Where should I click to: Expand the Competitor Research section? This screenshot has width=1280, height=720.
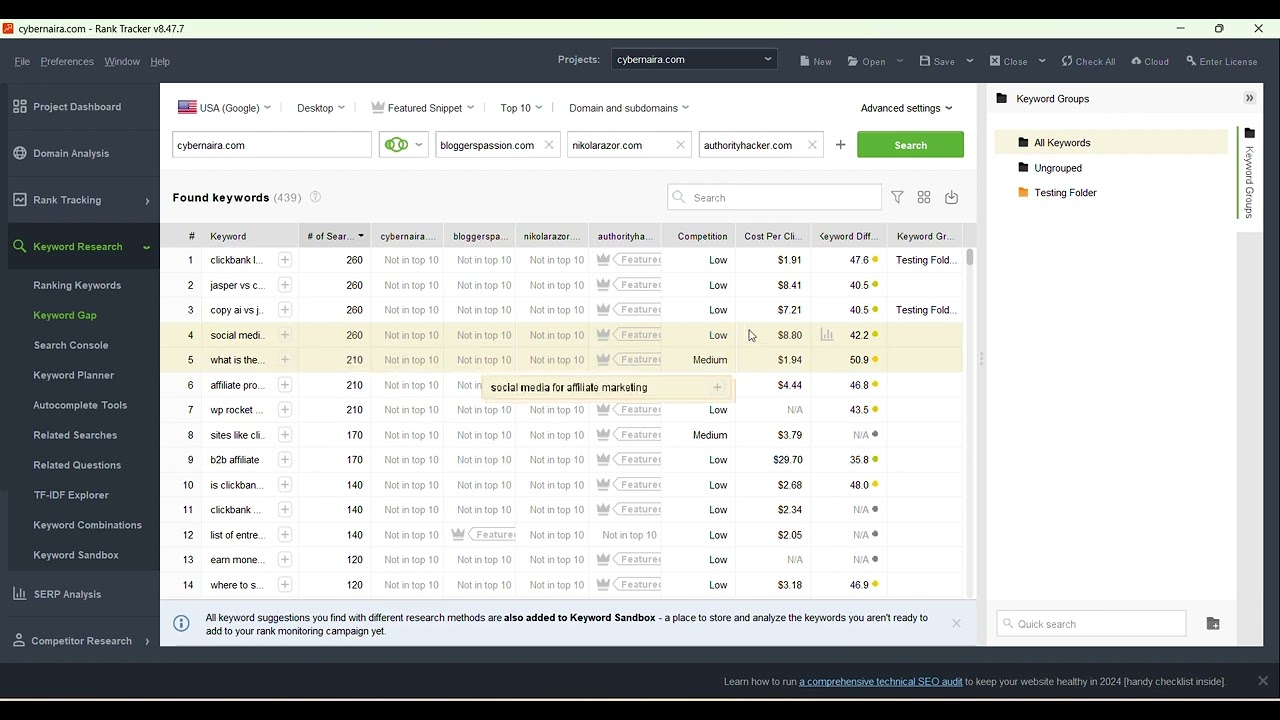(x=147, y=641)
